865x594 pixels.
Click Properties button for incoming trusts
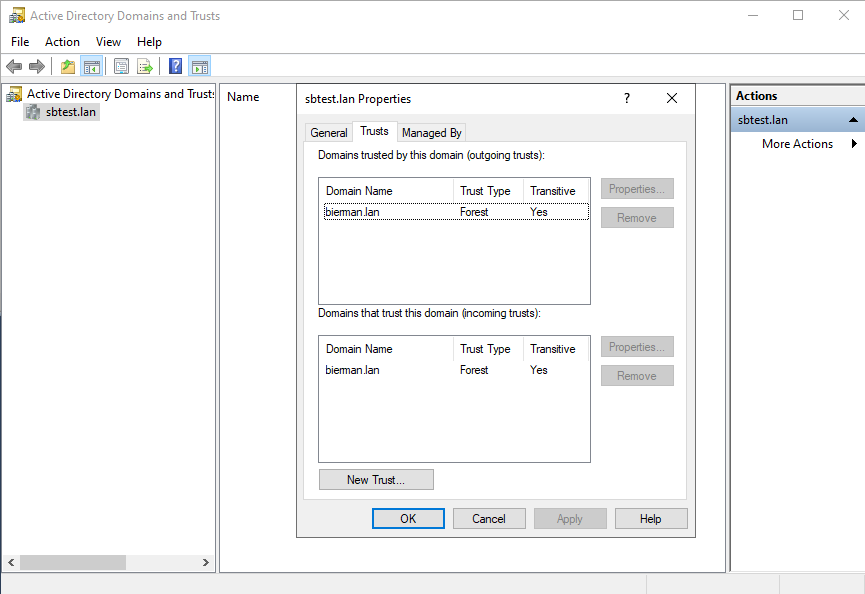click(637, 347)
